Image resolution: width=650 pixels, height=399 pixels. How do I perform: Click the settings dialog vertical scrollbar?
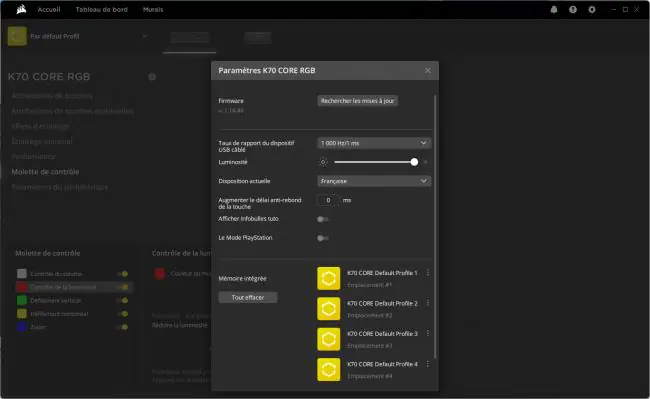click(435, 226)
